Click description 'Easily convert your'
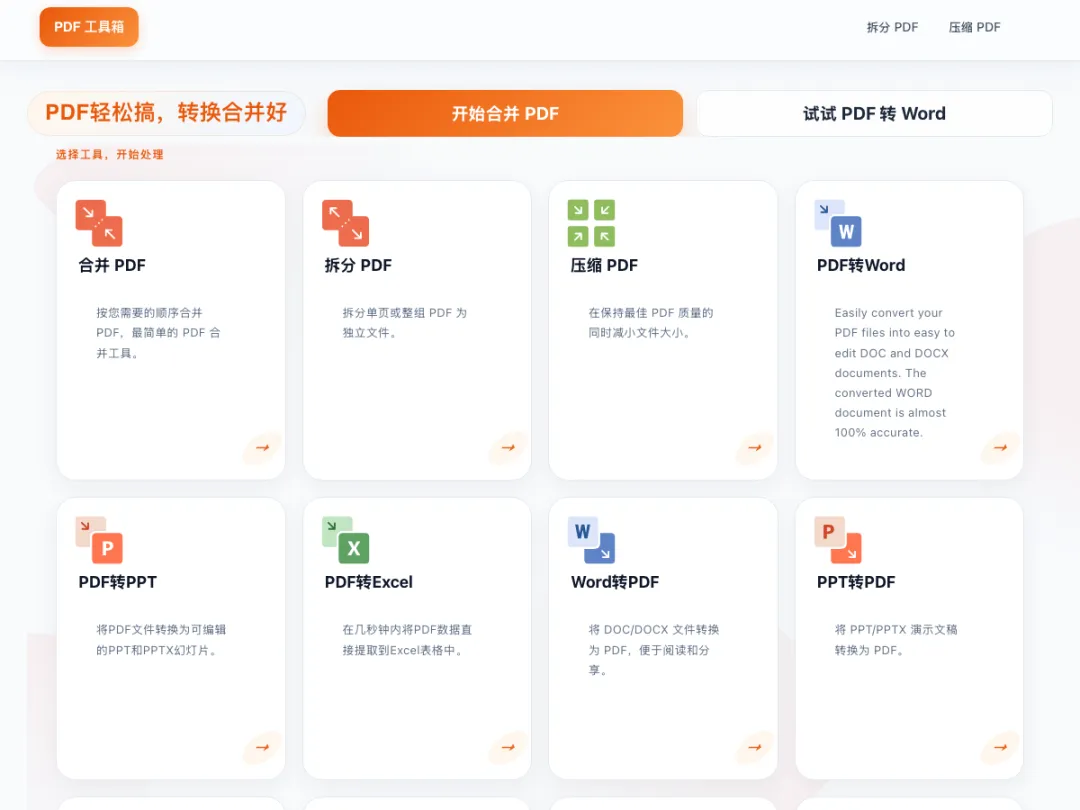Viewport: 1080px width, 810px height. (889, 313)
